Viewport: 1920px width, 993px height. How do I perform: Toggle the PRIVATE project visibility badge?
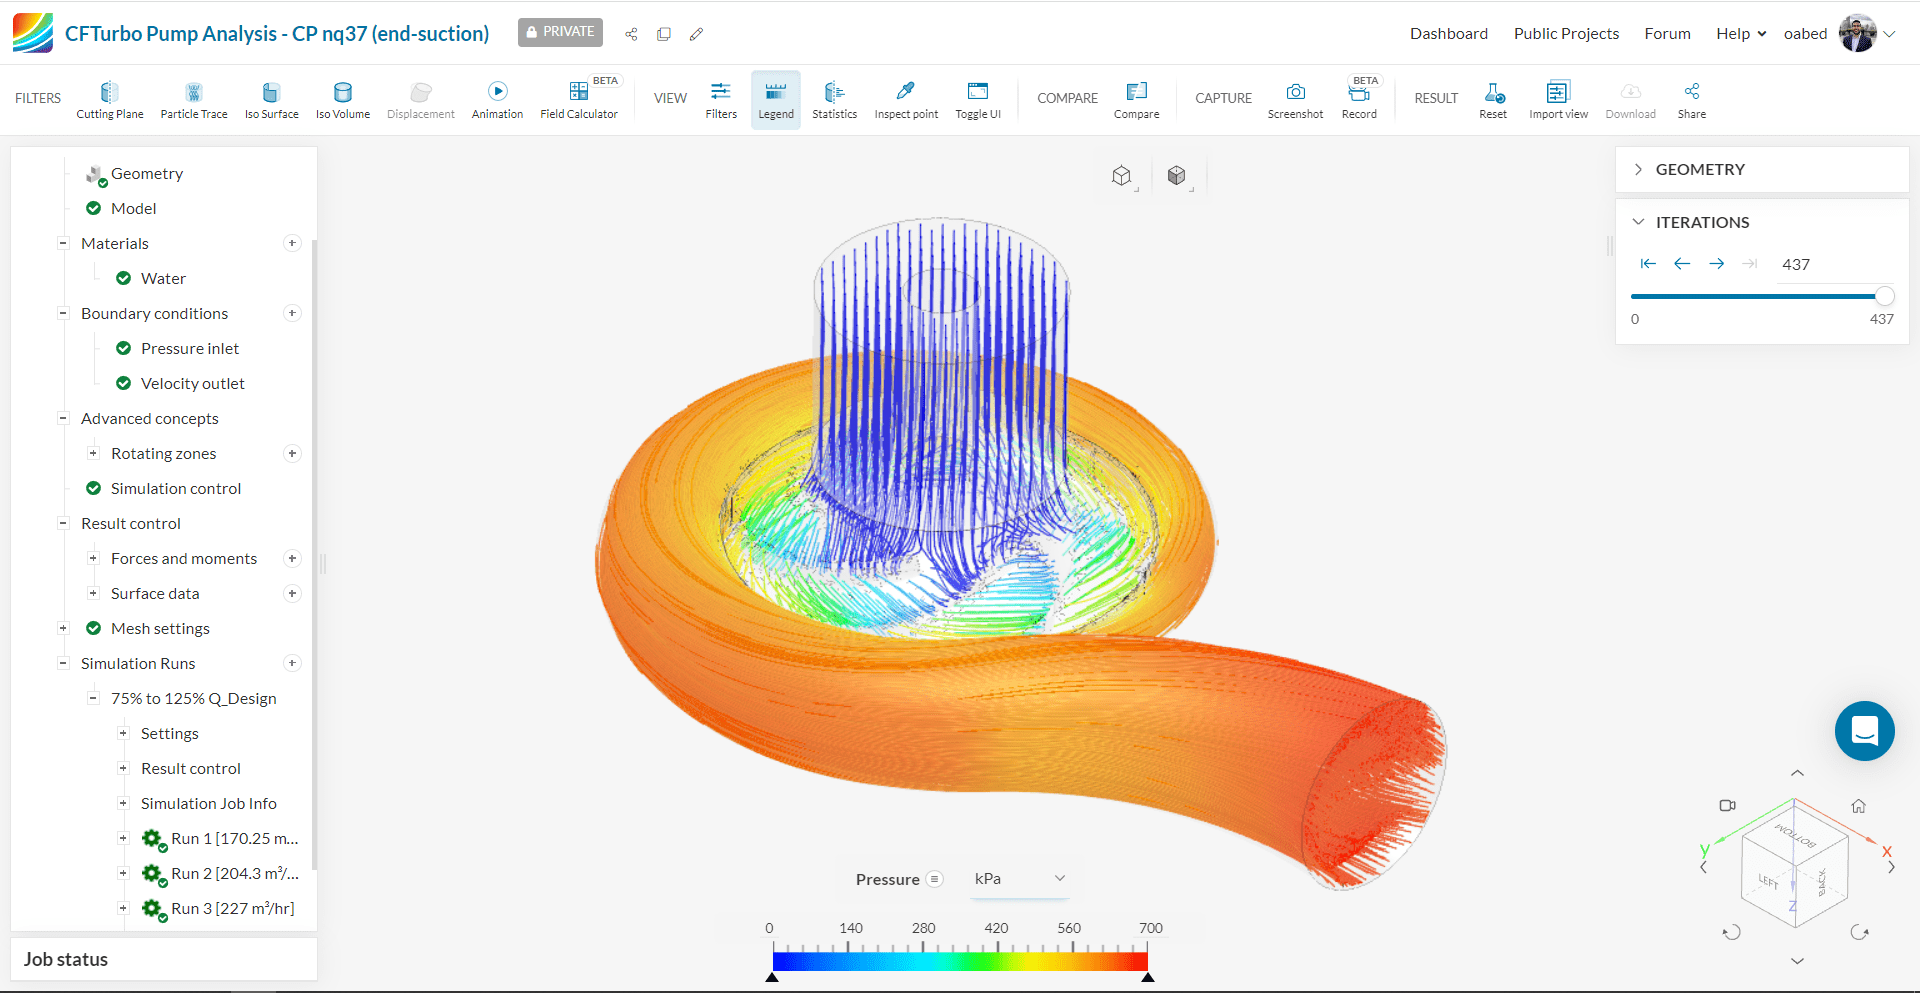[x=560, y=32]
